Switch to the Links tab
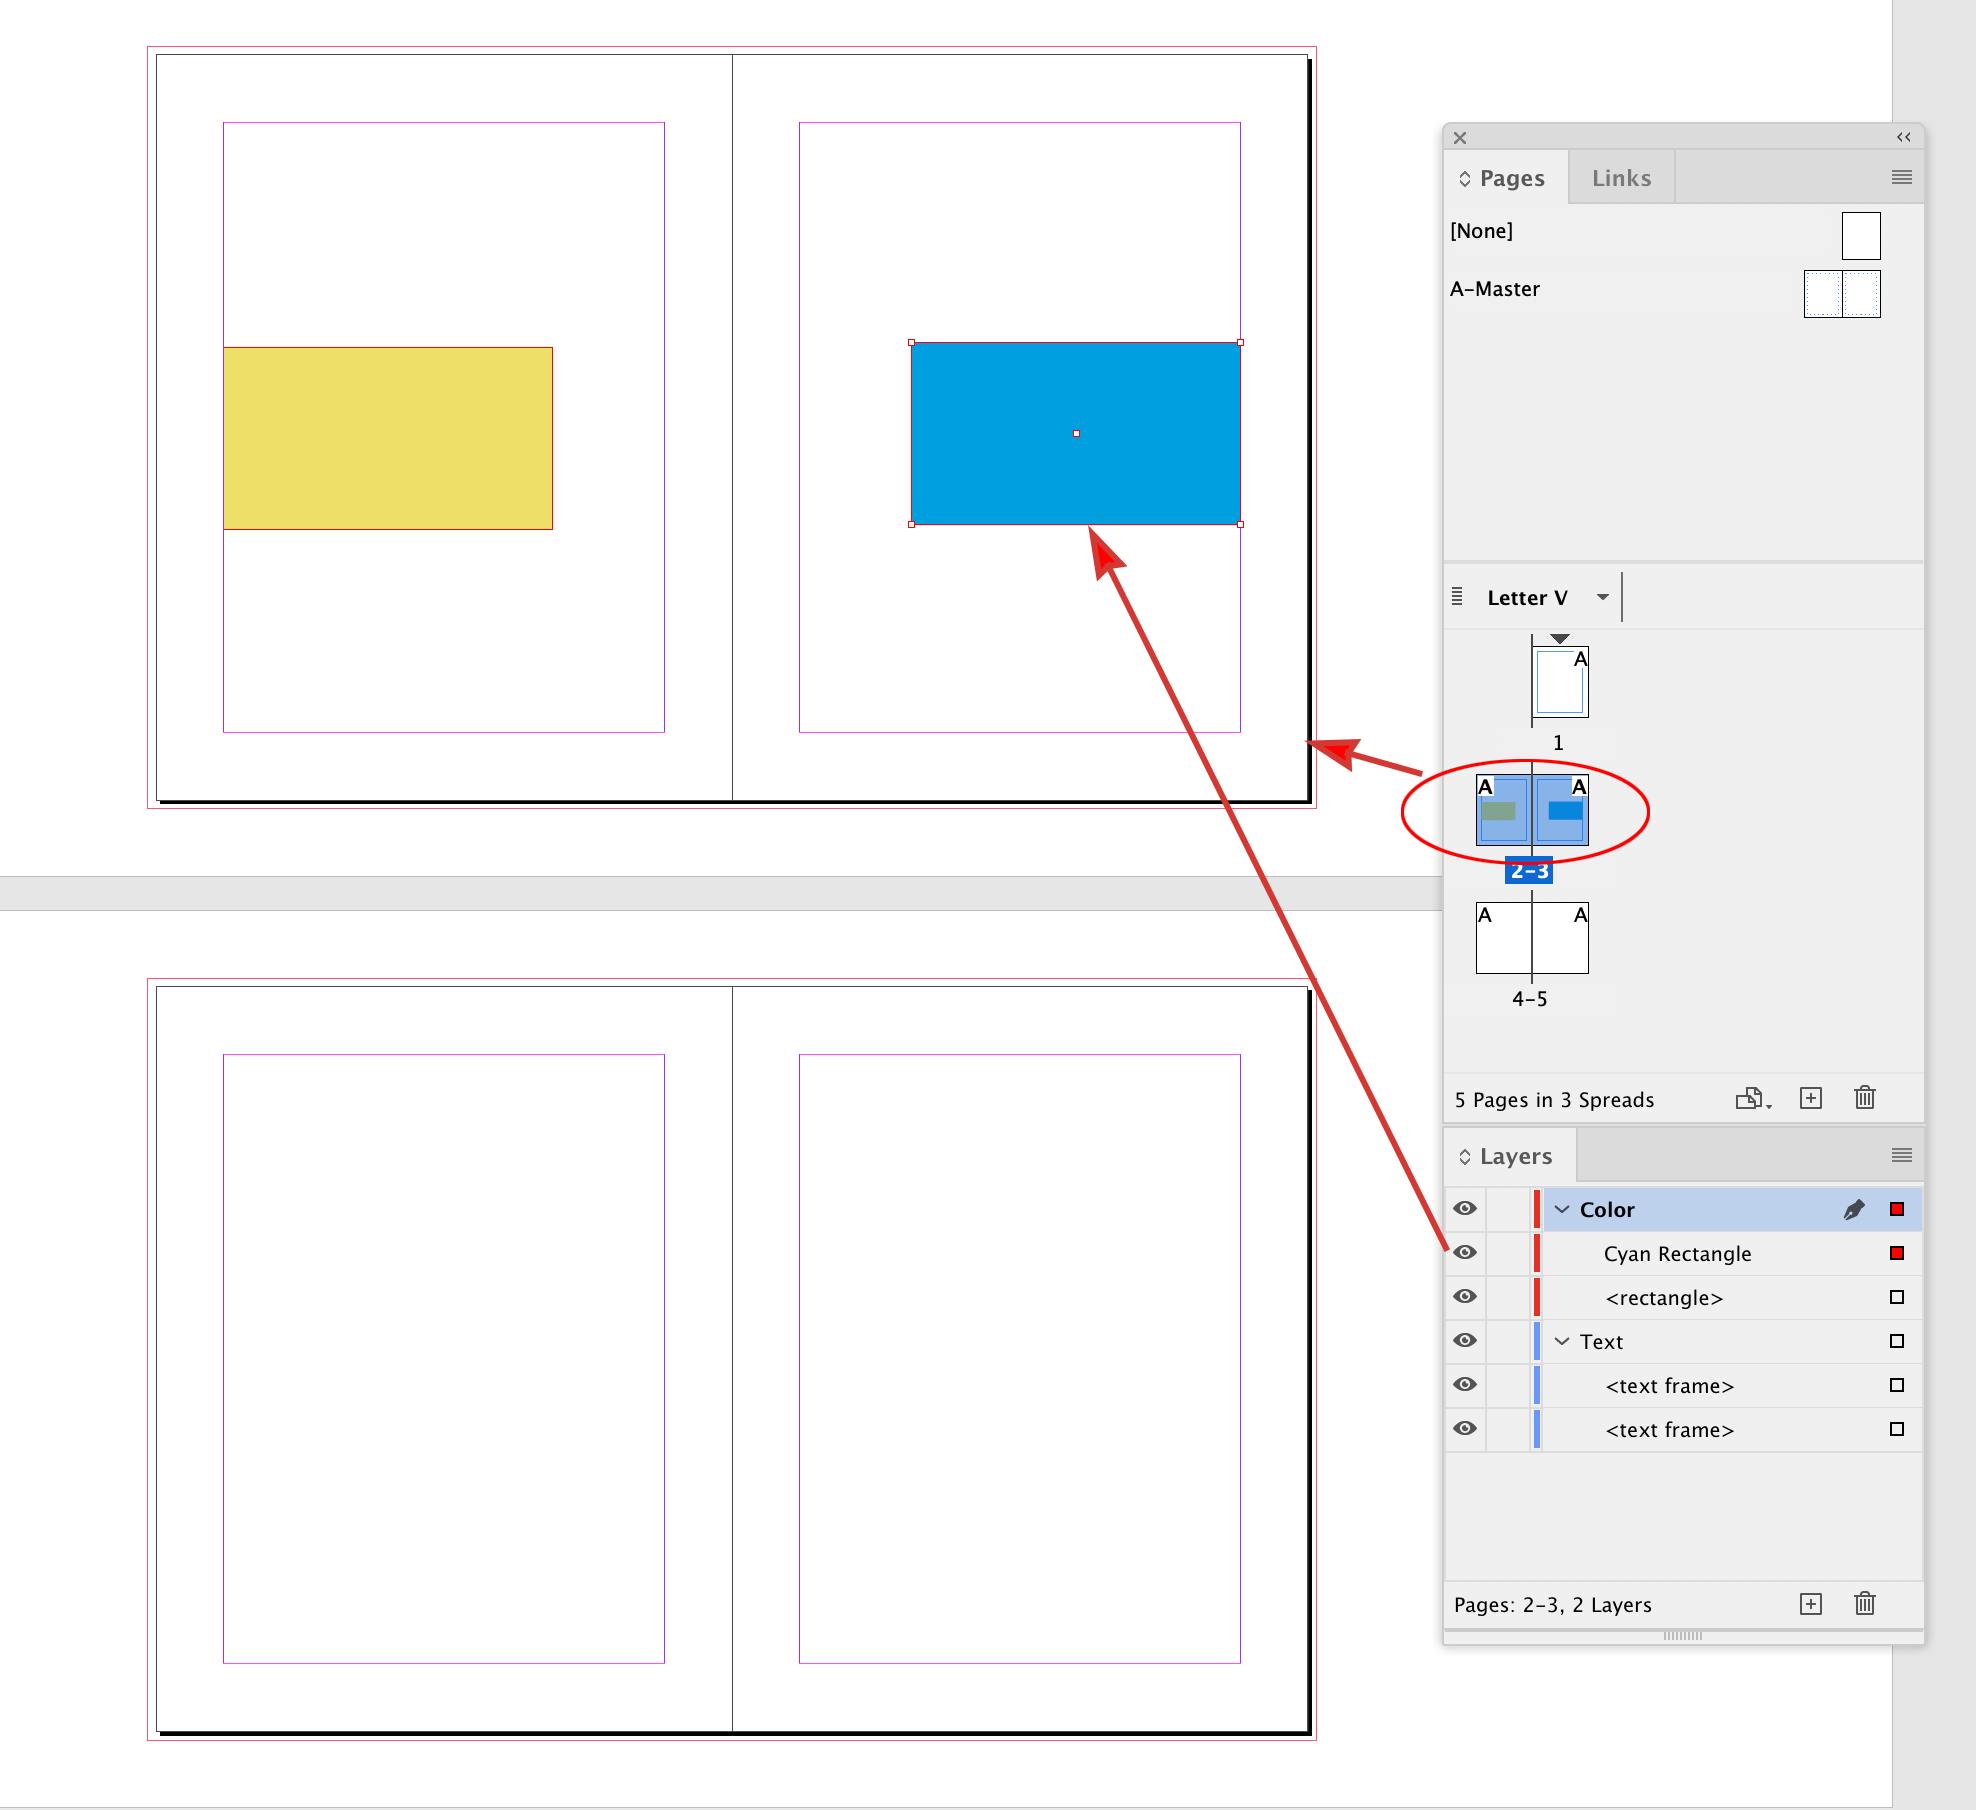The width and height of the screenshot is (1976, 1810). coord(1621,177)
